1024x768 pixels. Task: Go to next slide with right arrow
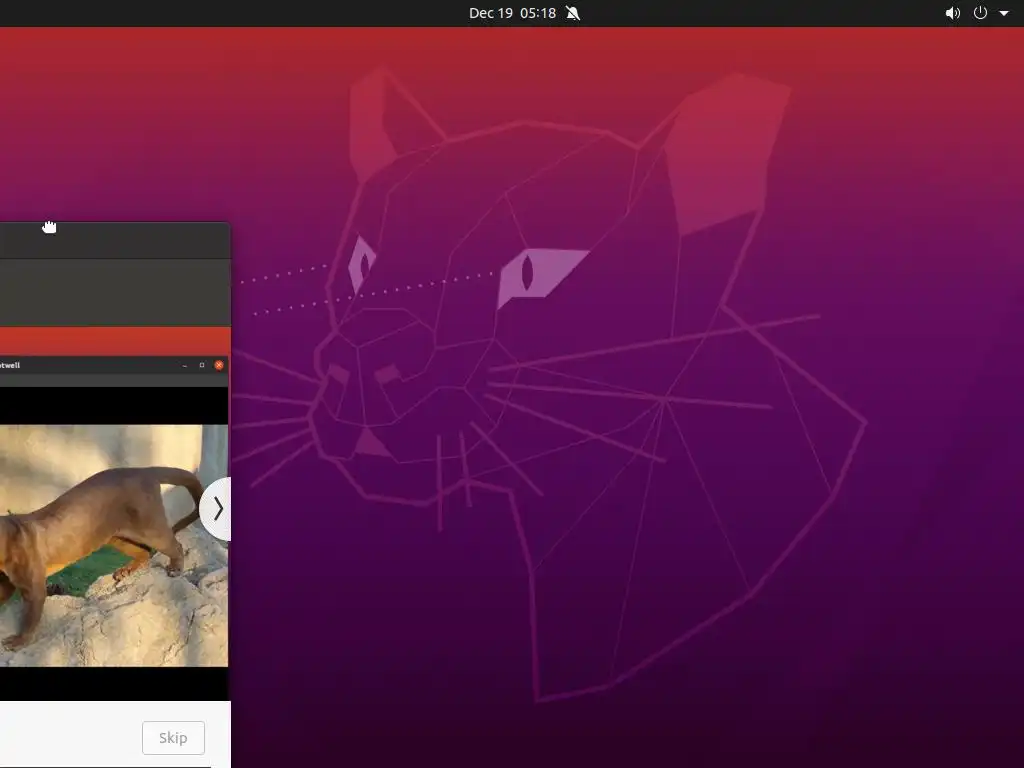[x=216, y=509]
